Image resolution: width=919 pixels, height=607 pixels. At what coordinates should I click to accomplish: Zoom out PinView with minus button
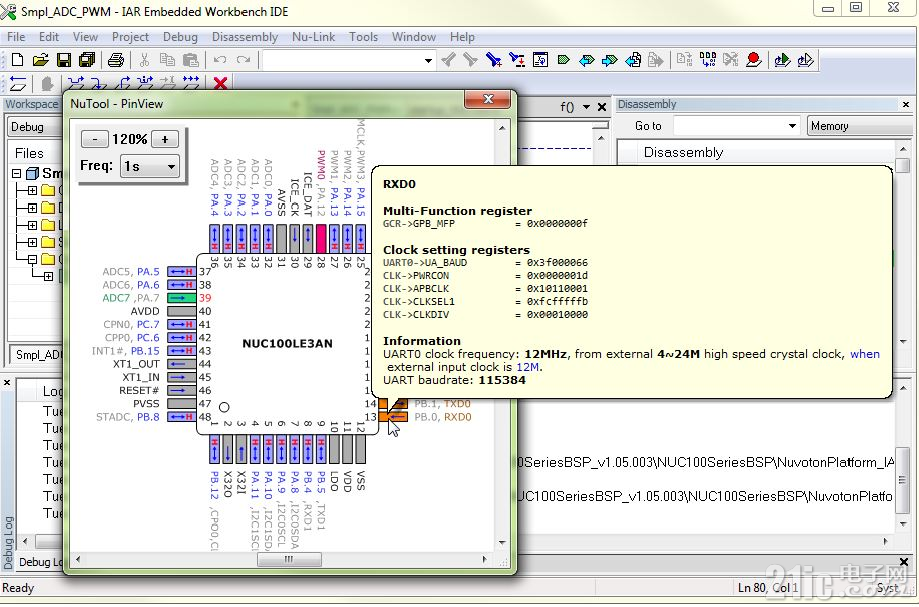(x=94, y=139)
